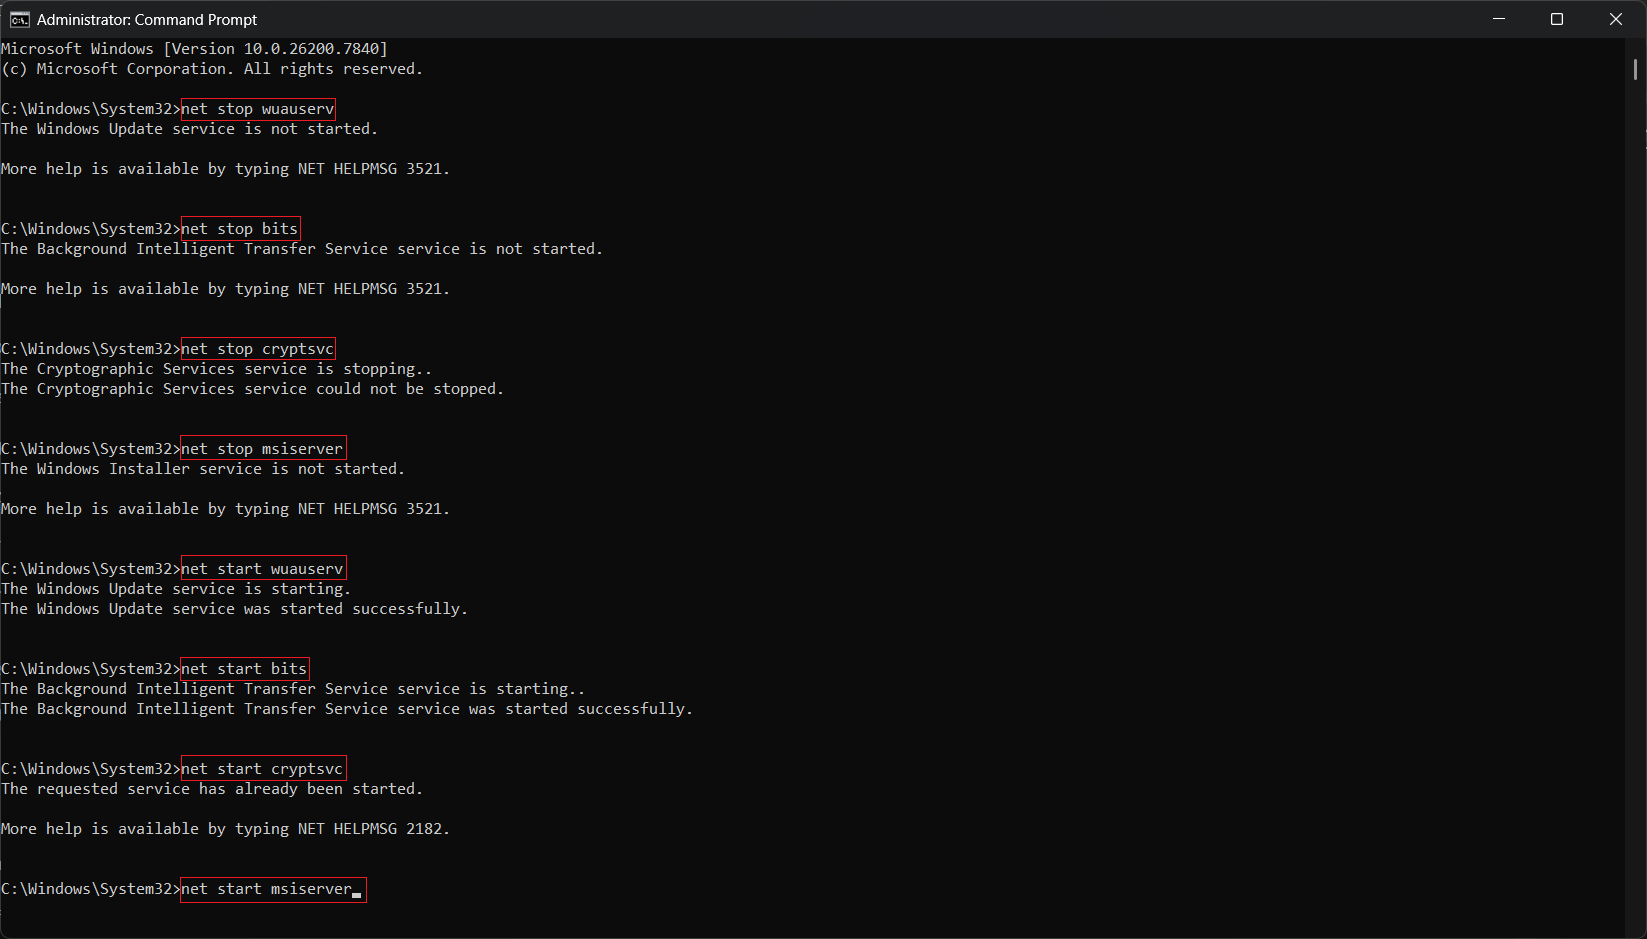1647x939 pixels.
Task: Click 'NET HELPMSG 2182' help line
Action: (x=225, y=829)
